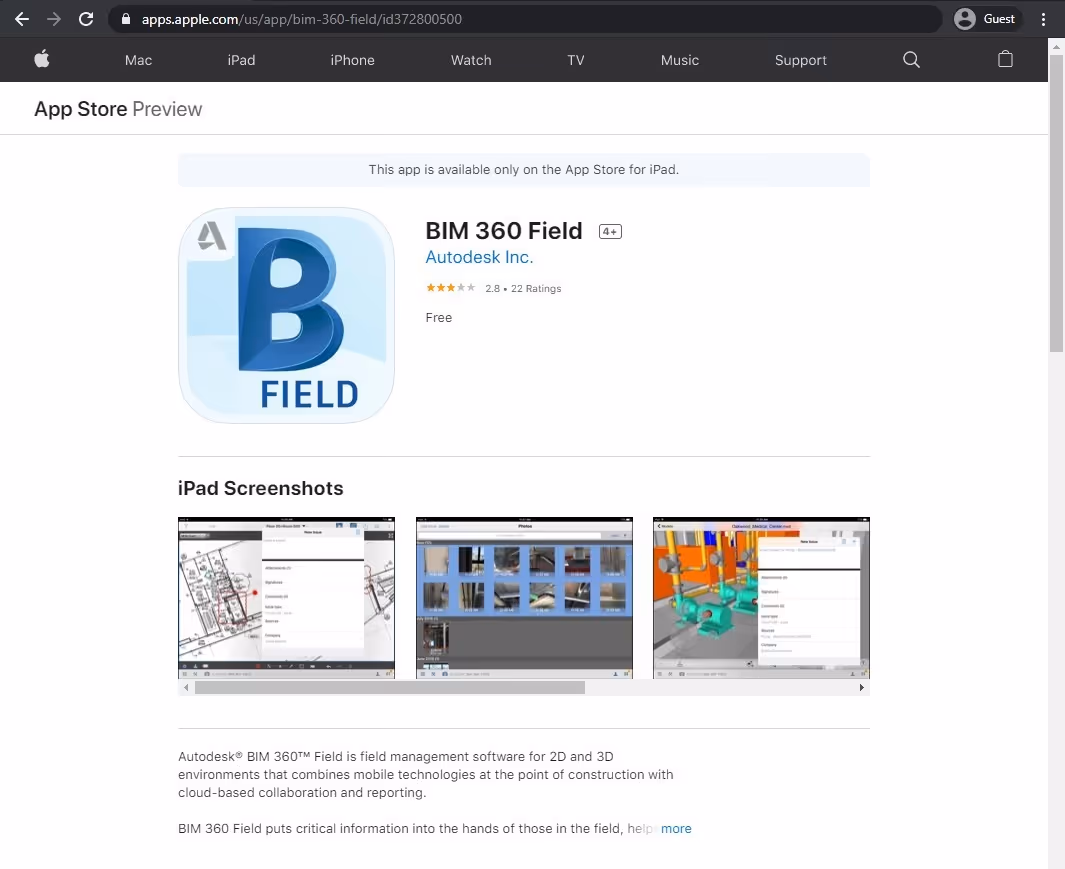Reload the page with the refresh icon
This screenshot has height=869, width=1065.
[x=86, y=19]
